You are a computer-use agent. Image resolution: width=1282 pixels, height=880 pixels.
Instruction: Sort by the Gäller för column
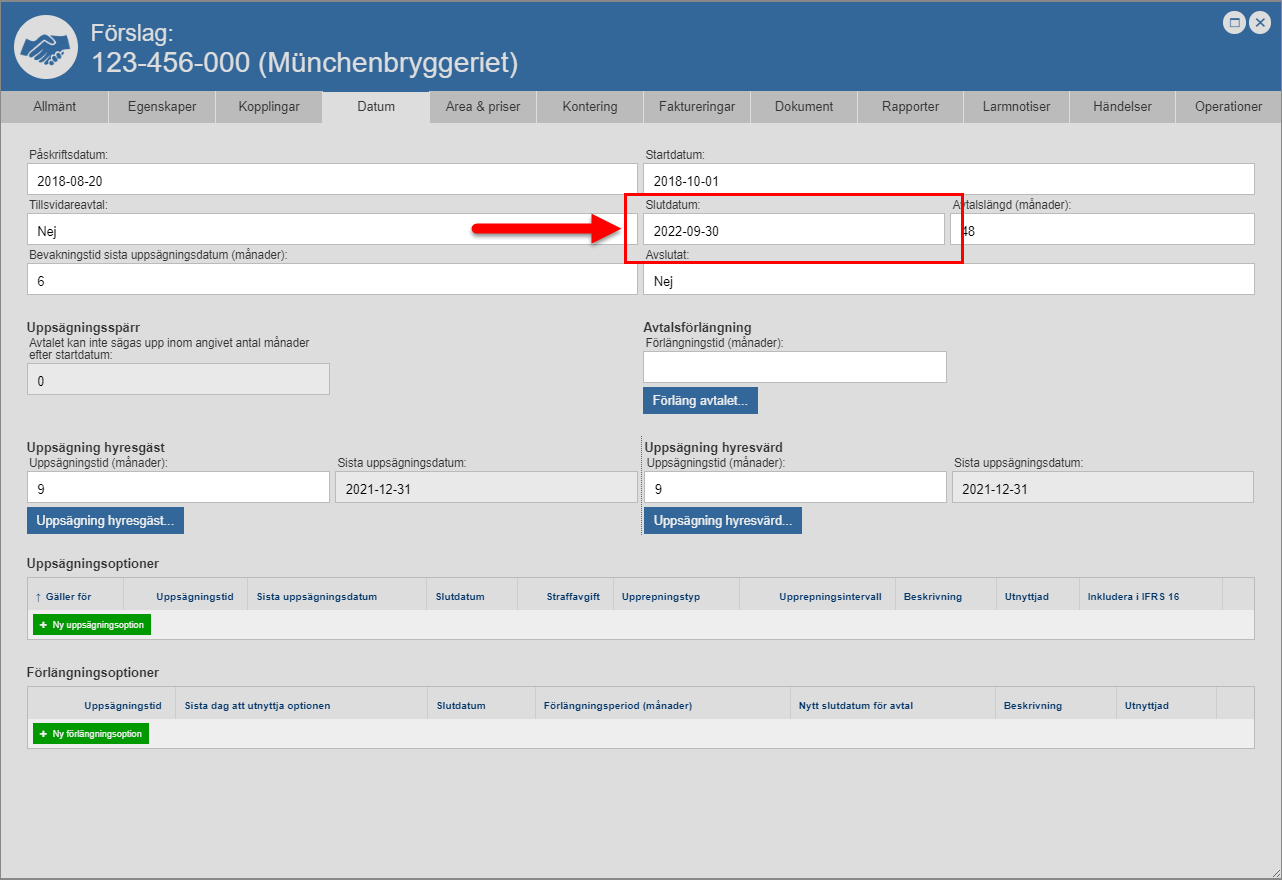(68, 597)
